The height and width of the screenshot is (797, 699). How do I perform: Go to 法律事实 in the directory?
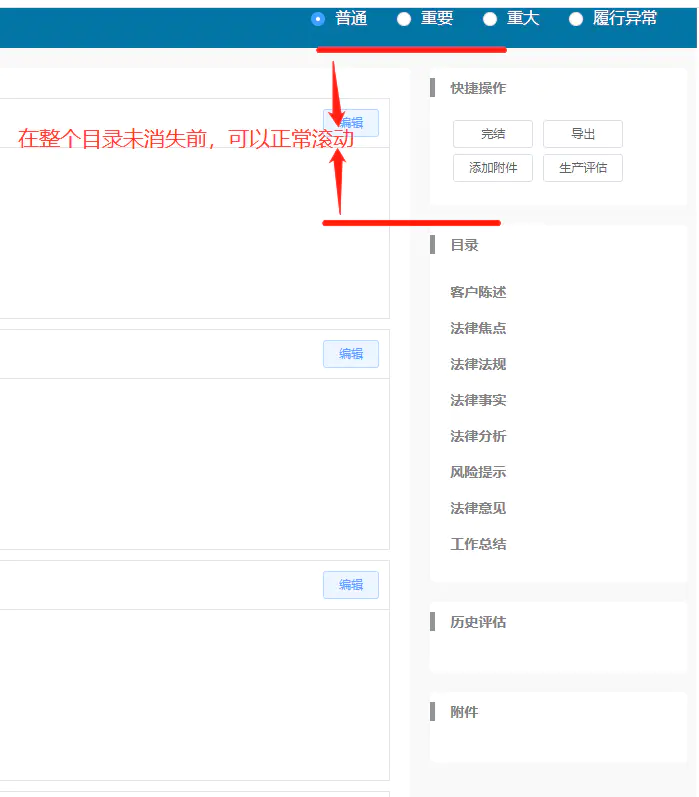click(x=478, y=401)
